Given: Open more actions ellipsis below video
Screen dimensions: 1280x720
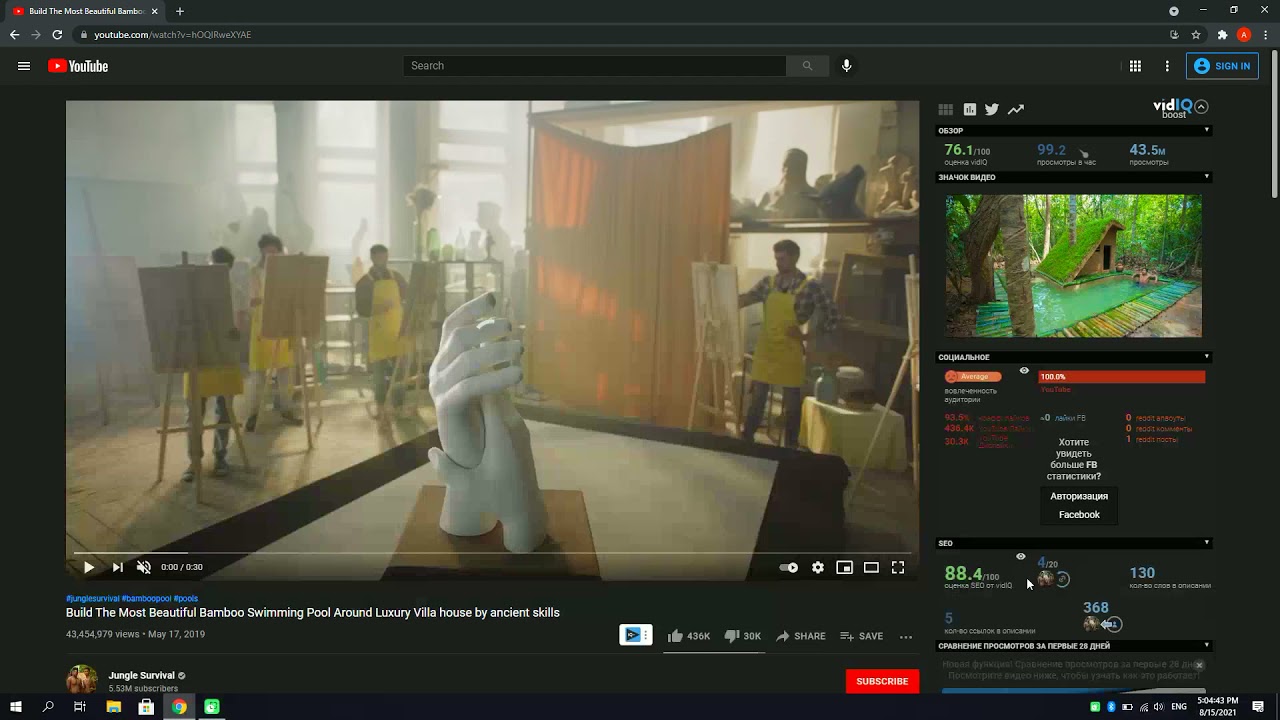Looking at the screenshot, I should 906,636.
